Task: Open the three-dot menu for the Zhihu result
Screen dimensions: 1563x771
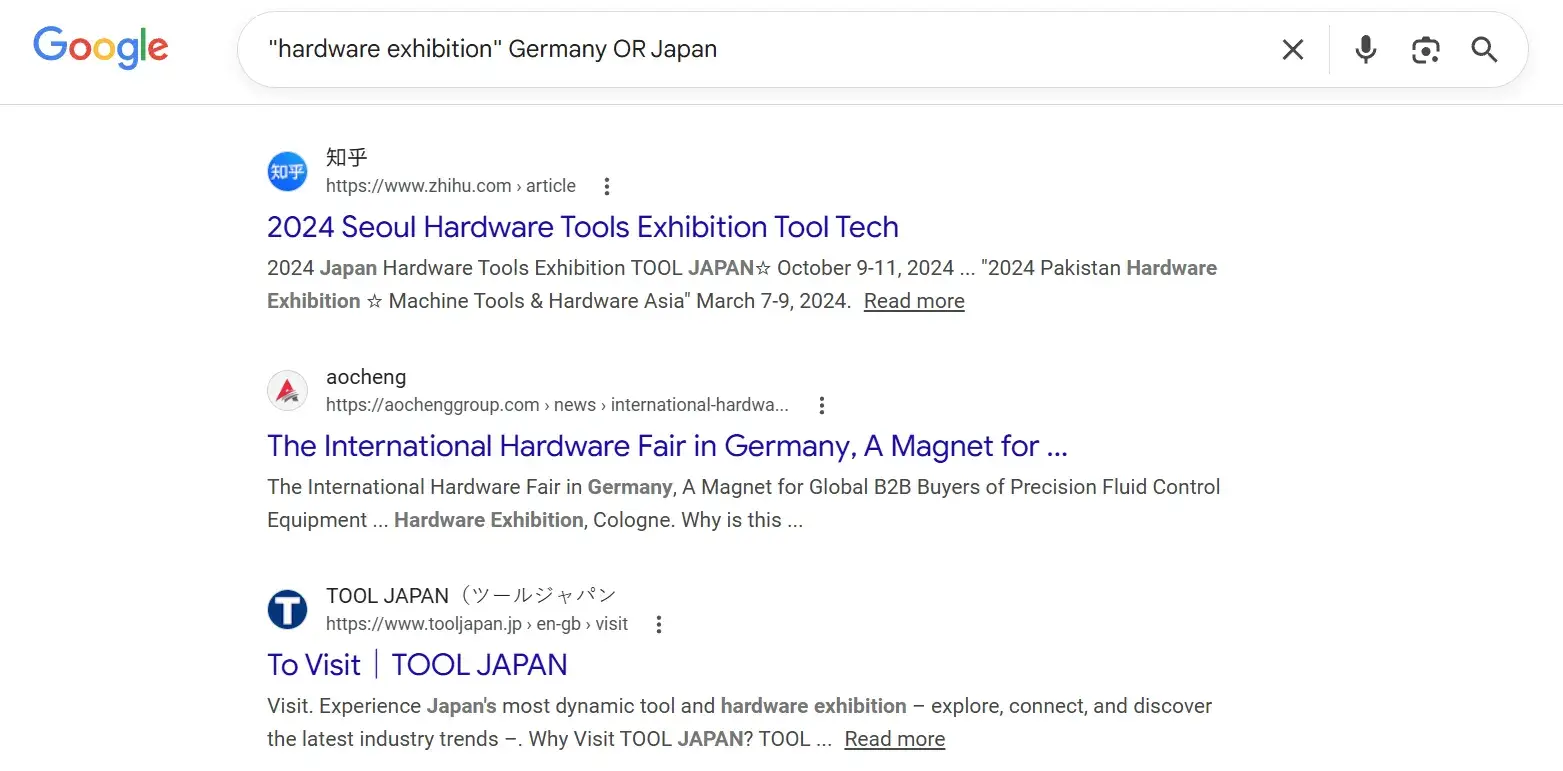Action: coord(607,185)
